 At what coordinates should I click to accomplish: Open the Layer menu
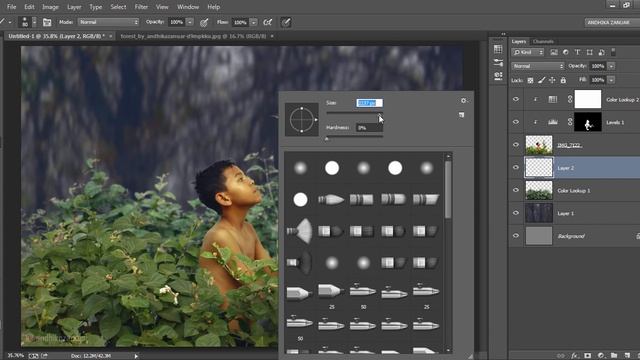[x=74, y=7]
